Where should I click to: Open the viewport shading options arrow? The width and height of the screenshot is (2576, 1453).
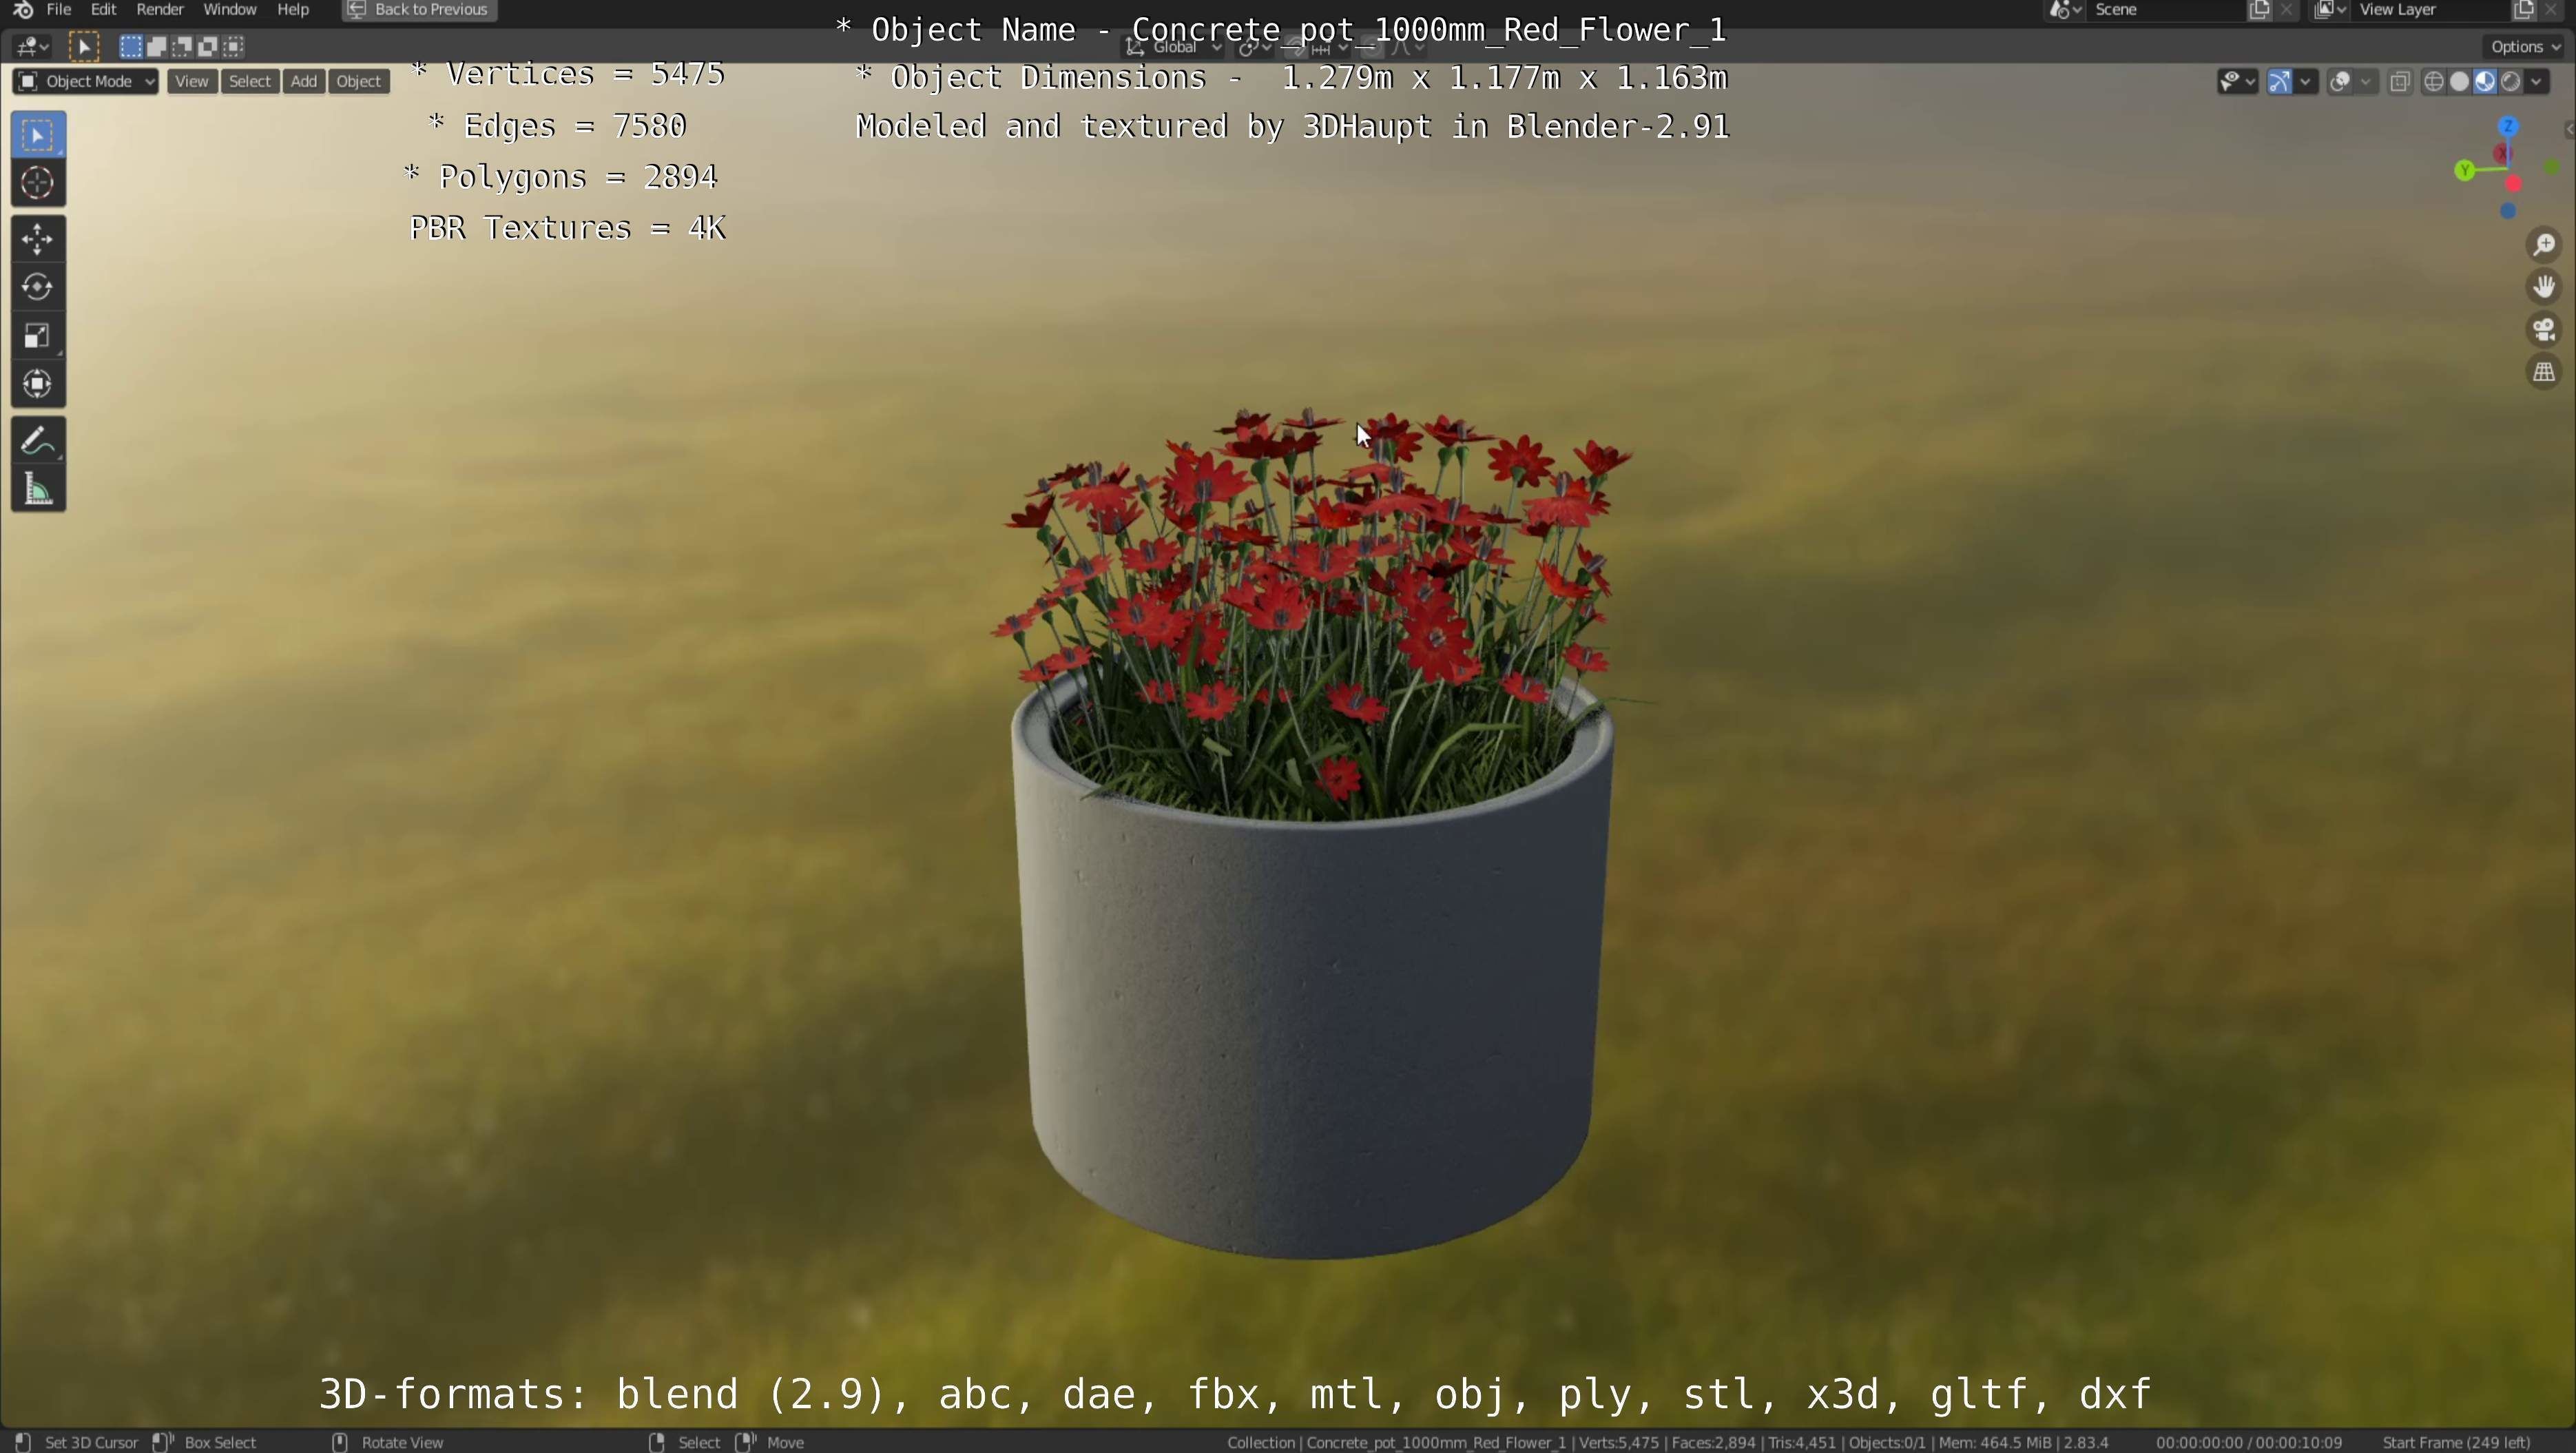tap(2537, 82)
